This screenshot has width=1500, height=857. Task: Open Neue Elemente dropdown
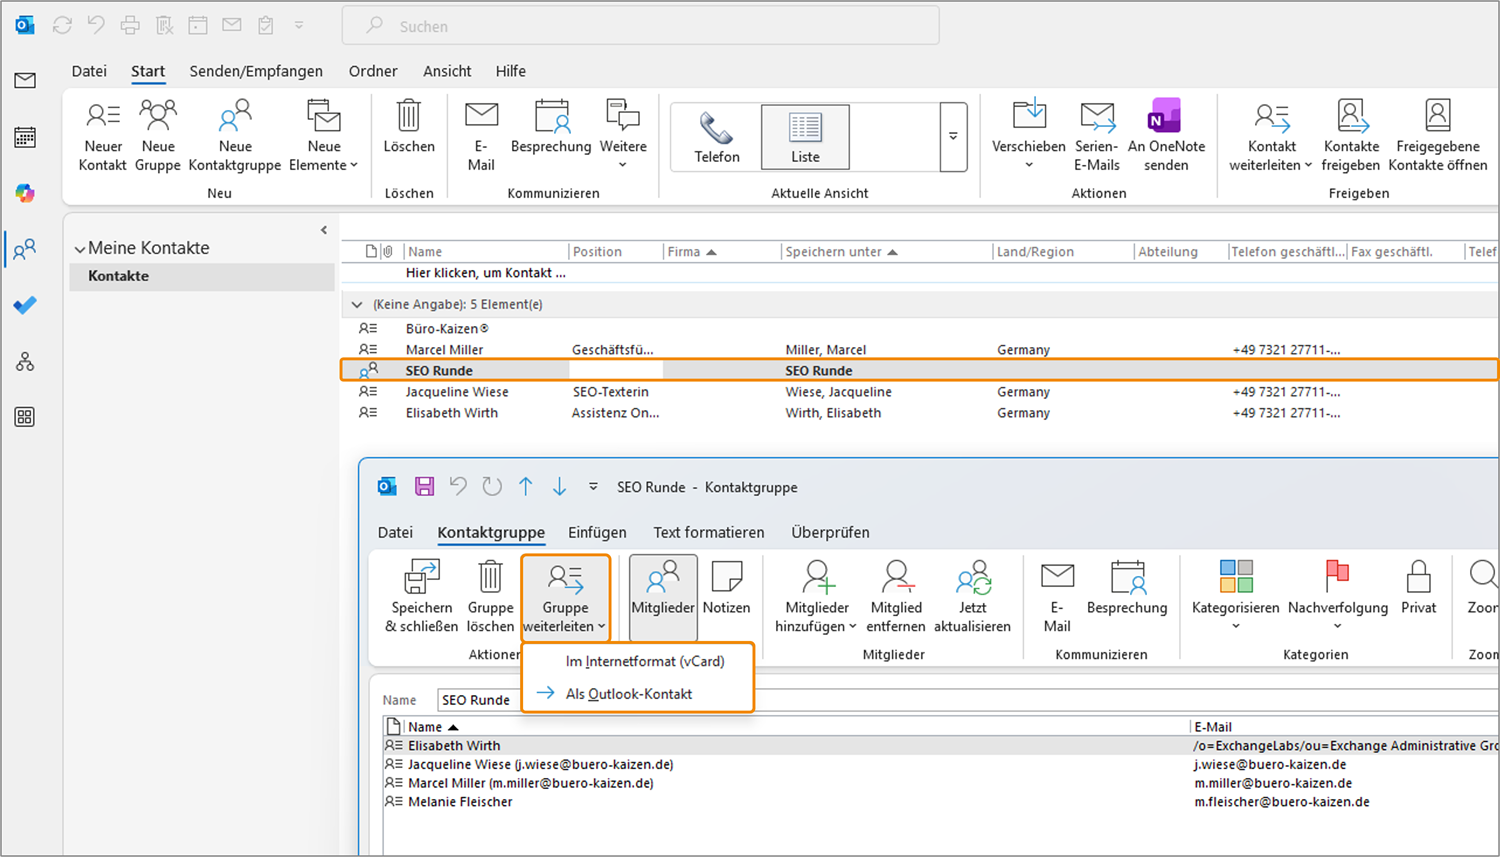pos(323,136)
